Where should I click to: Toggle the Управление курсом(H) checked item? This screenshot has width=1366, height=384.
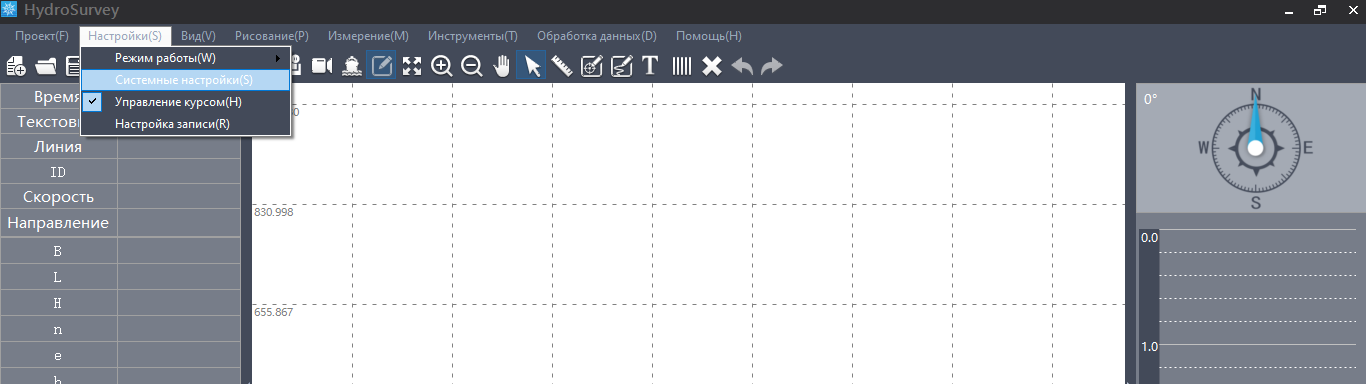[186, 102]
